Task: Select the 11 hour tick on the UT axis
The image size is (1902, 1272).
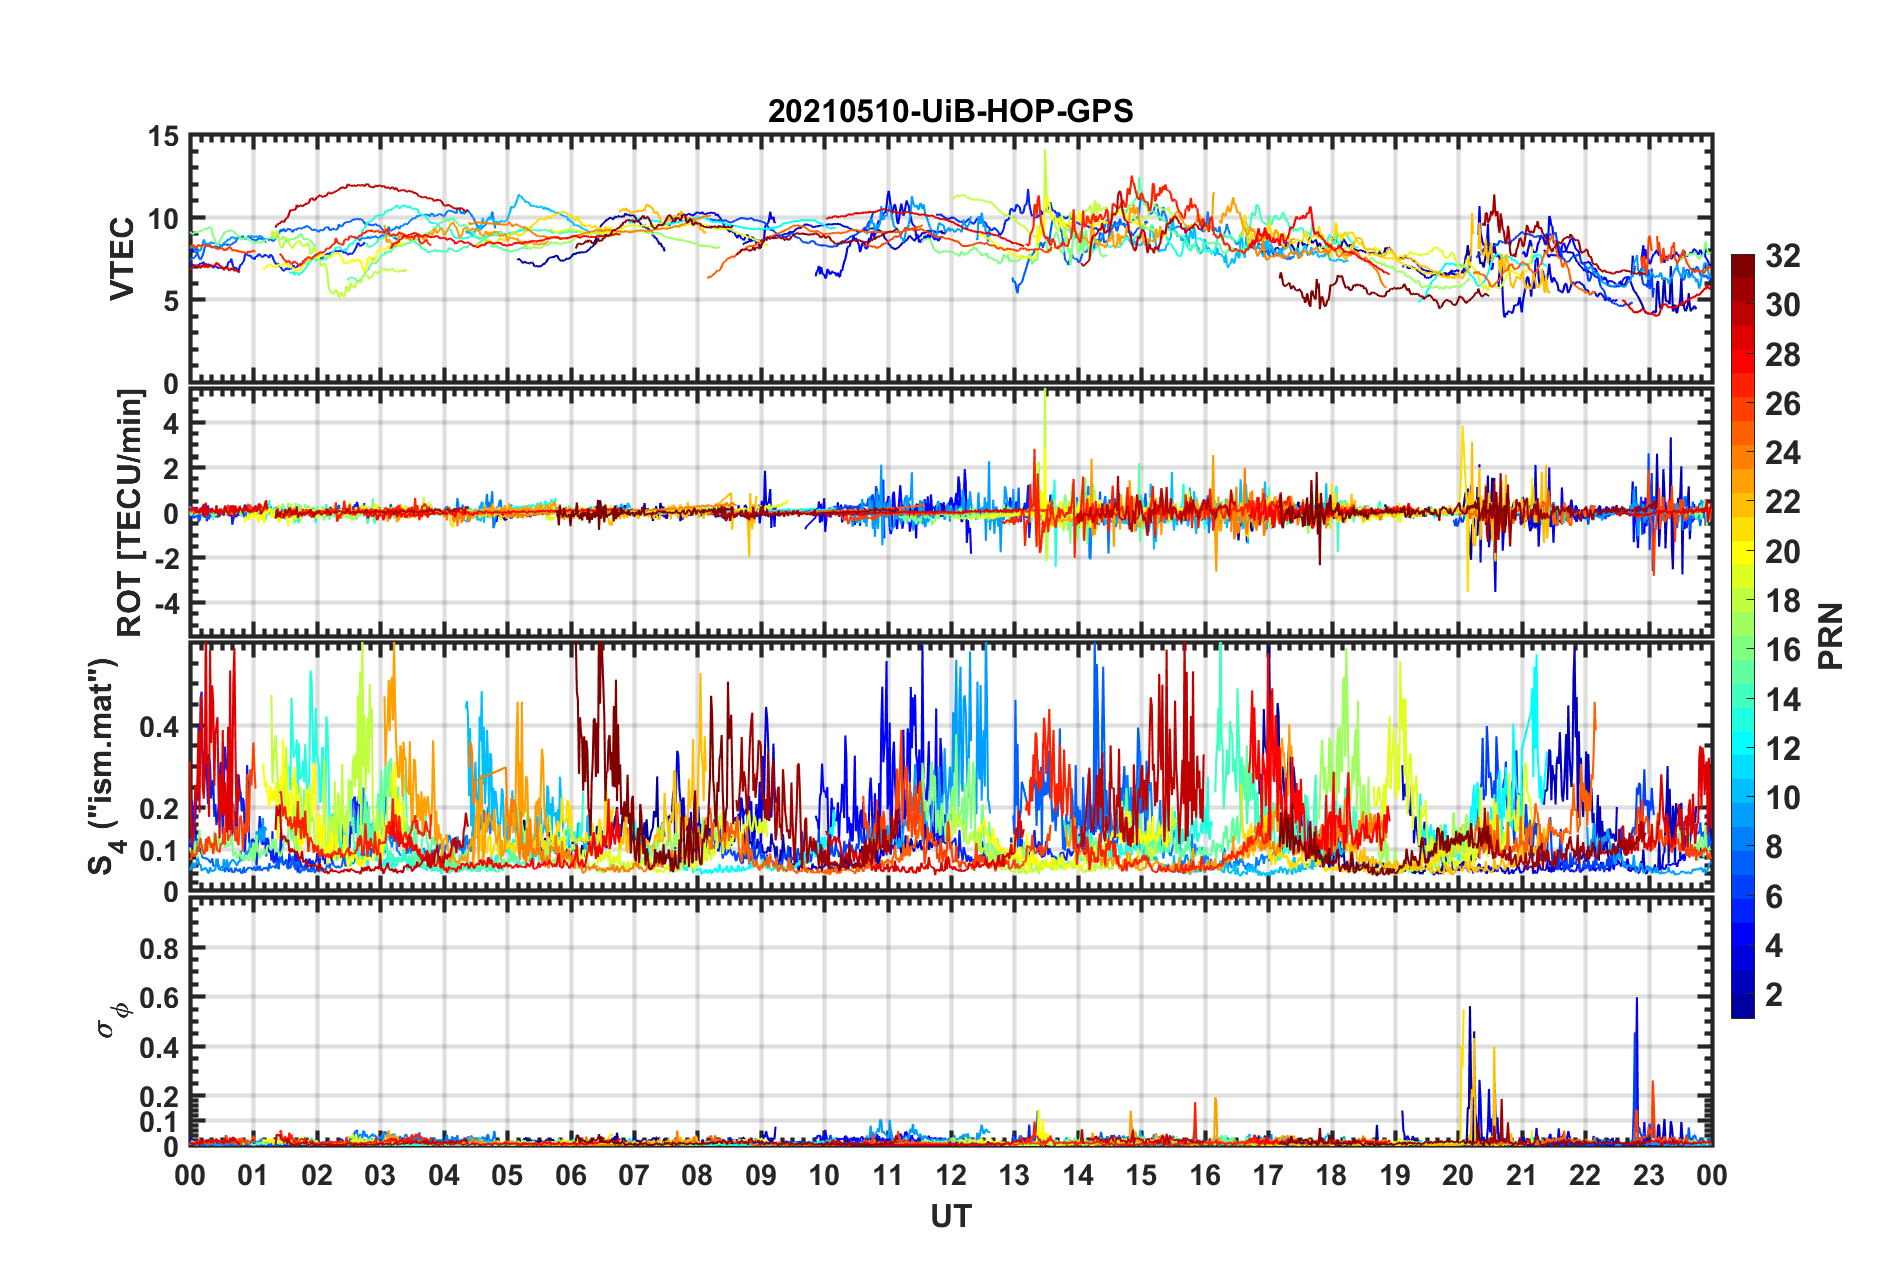Action: (888, 1175)
